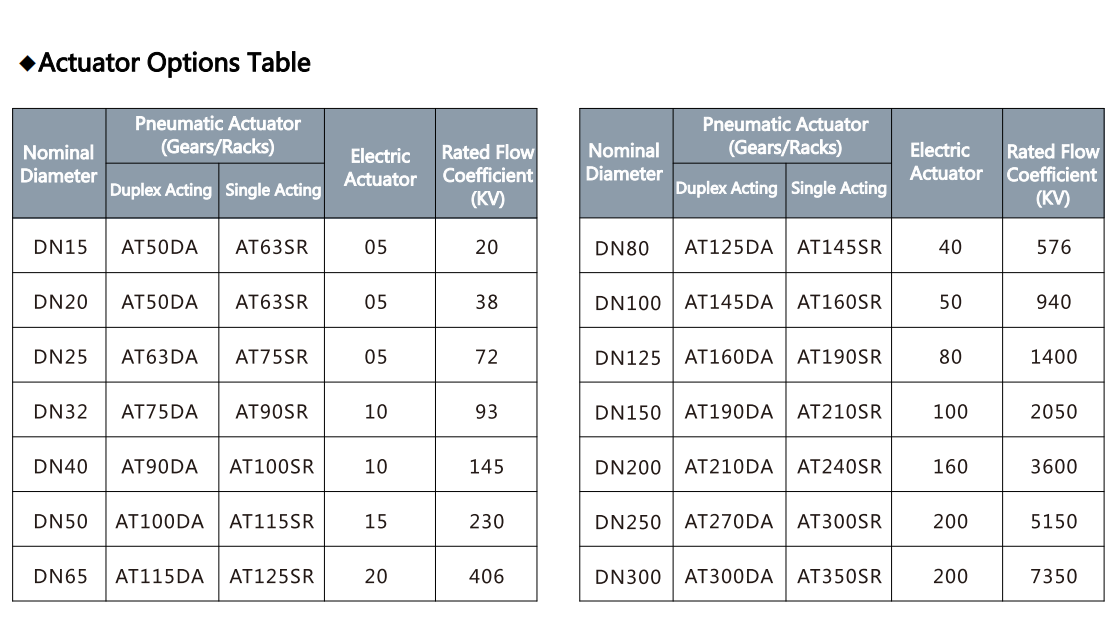Click the Actuator Options Table heading

[174, 63]
